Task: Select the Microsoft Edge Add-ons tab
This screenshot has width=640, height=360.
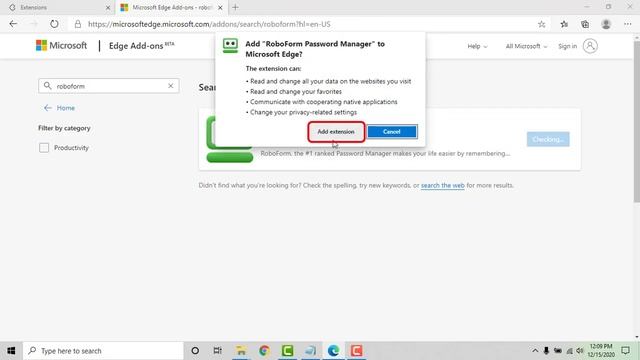Action: [171, 7]
